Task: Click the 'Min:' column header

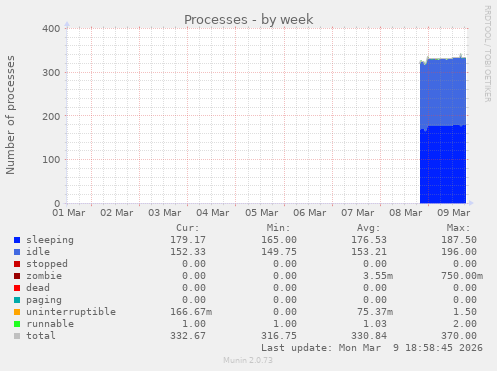Action: point(278,228)
